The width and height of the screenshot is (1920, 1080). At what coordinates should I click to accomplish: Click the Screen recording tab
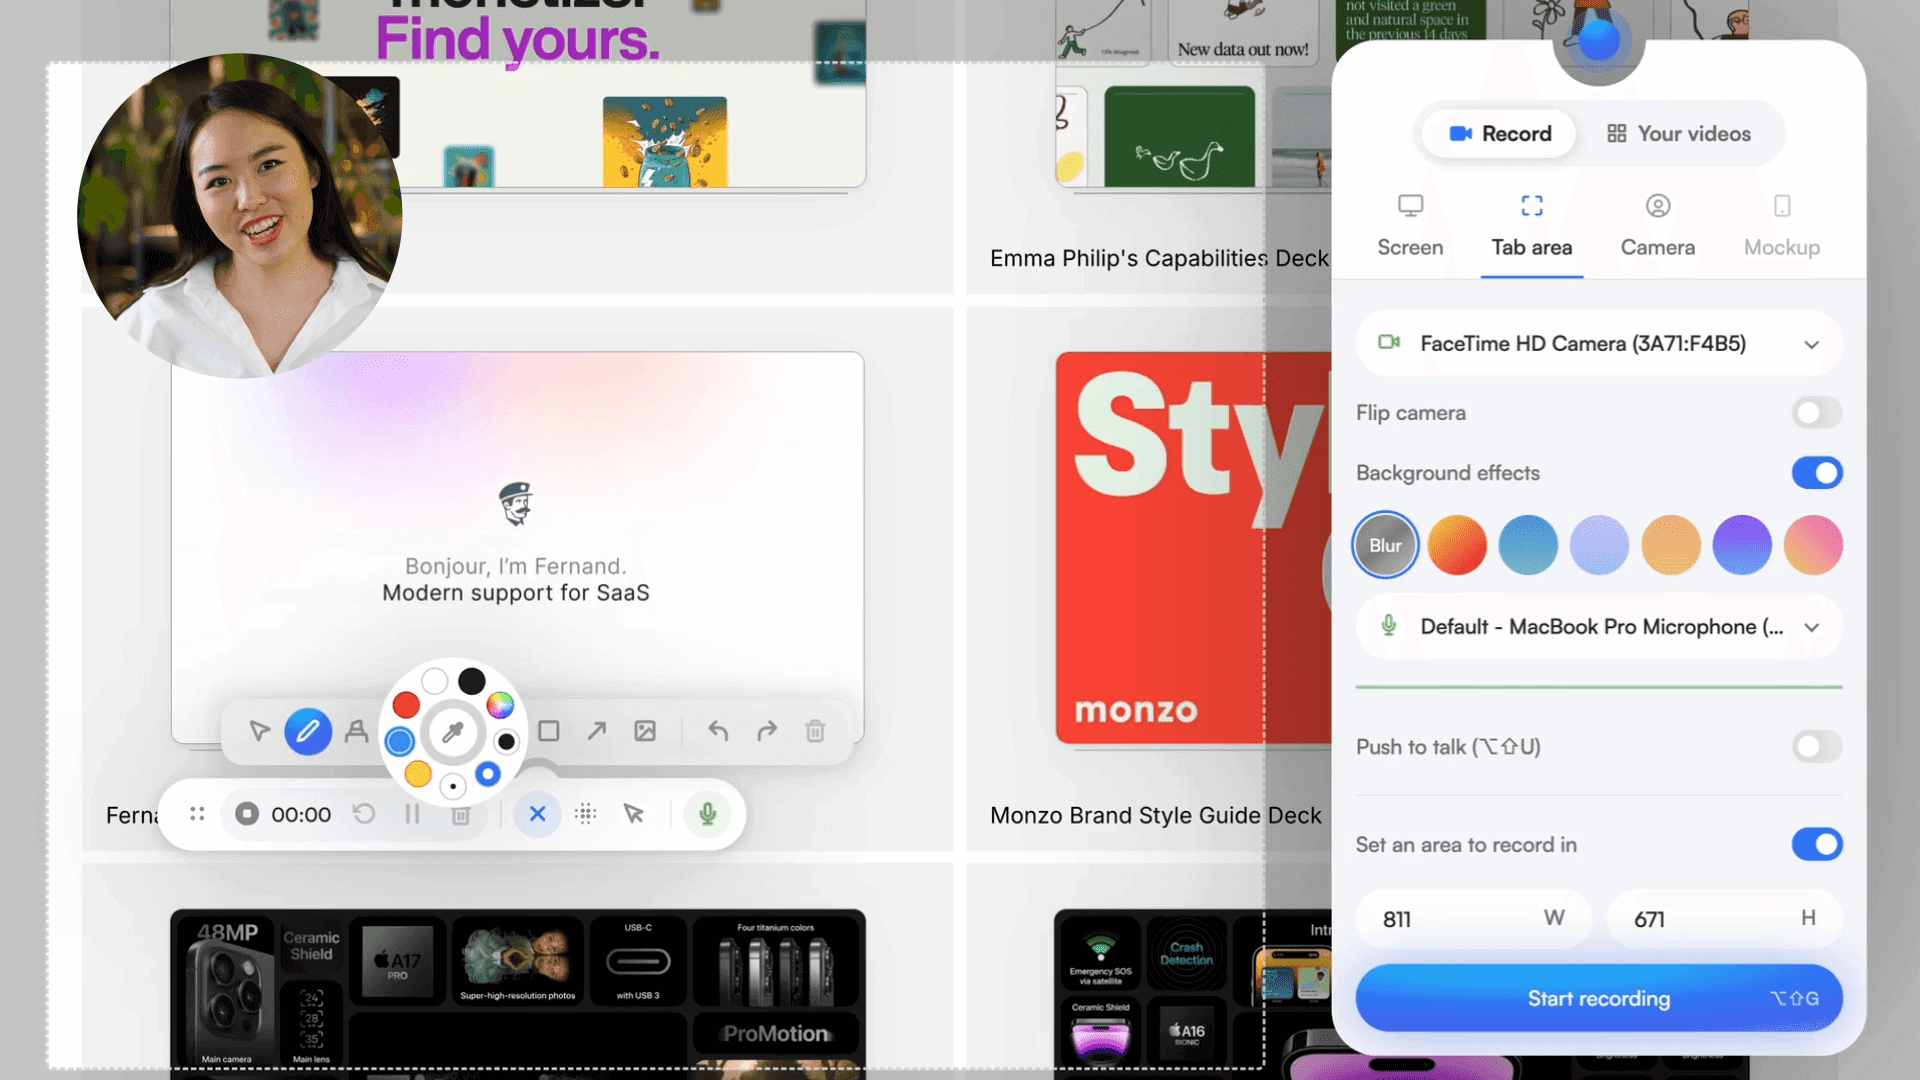[x=1410, y=224]
